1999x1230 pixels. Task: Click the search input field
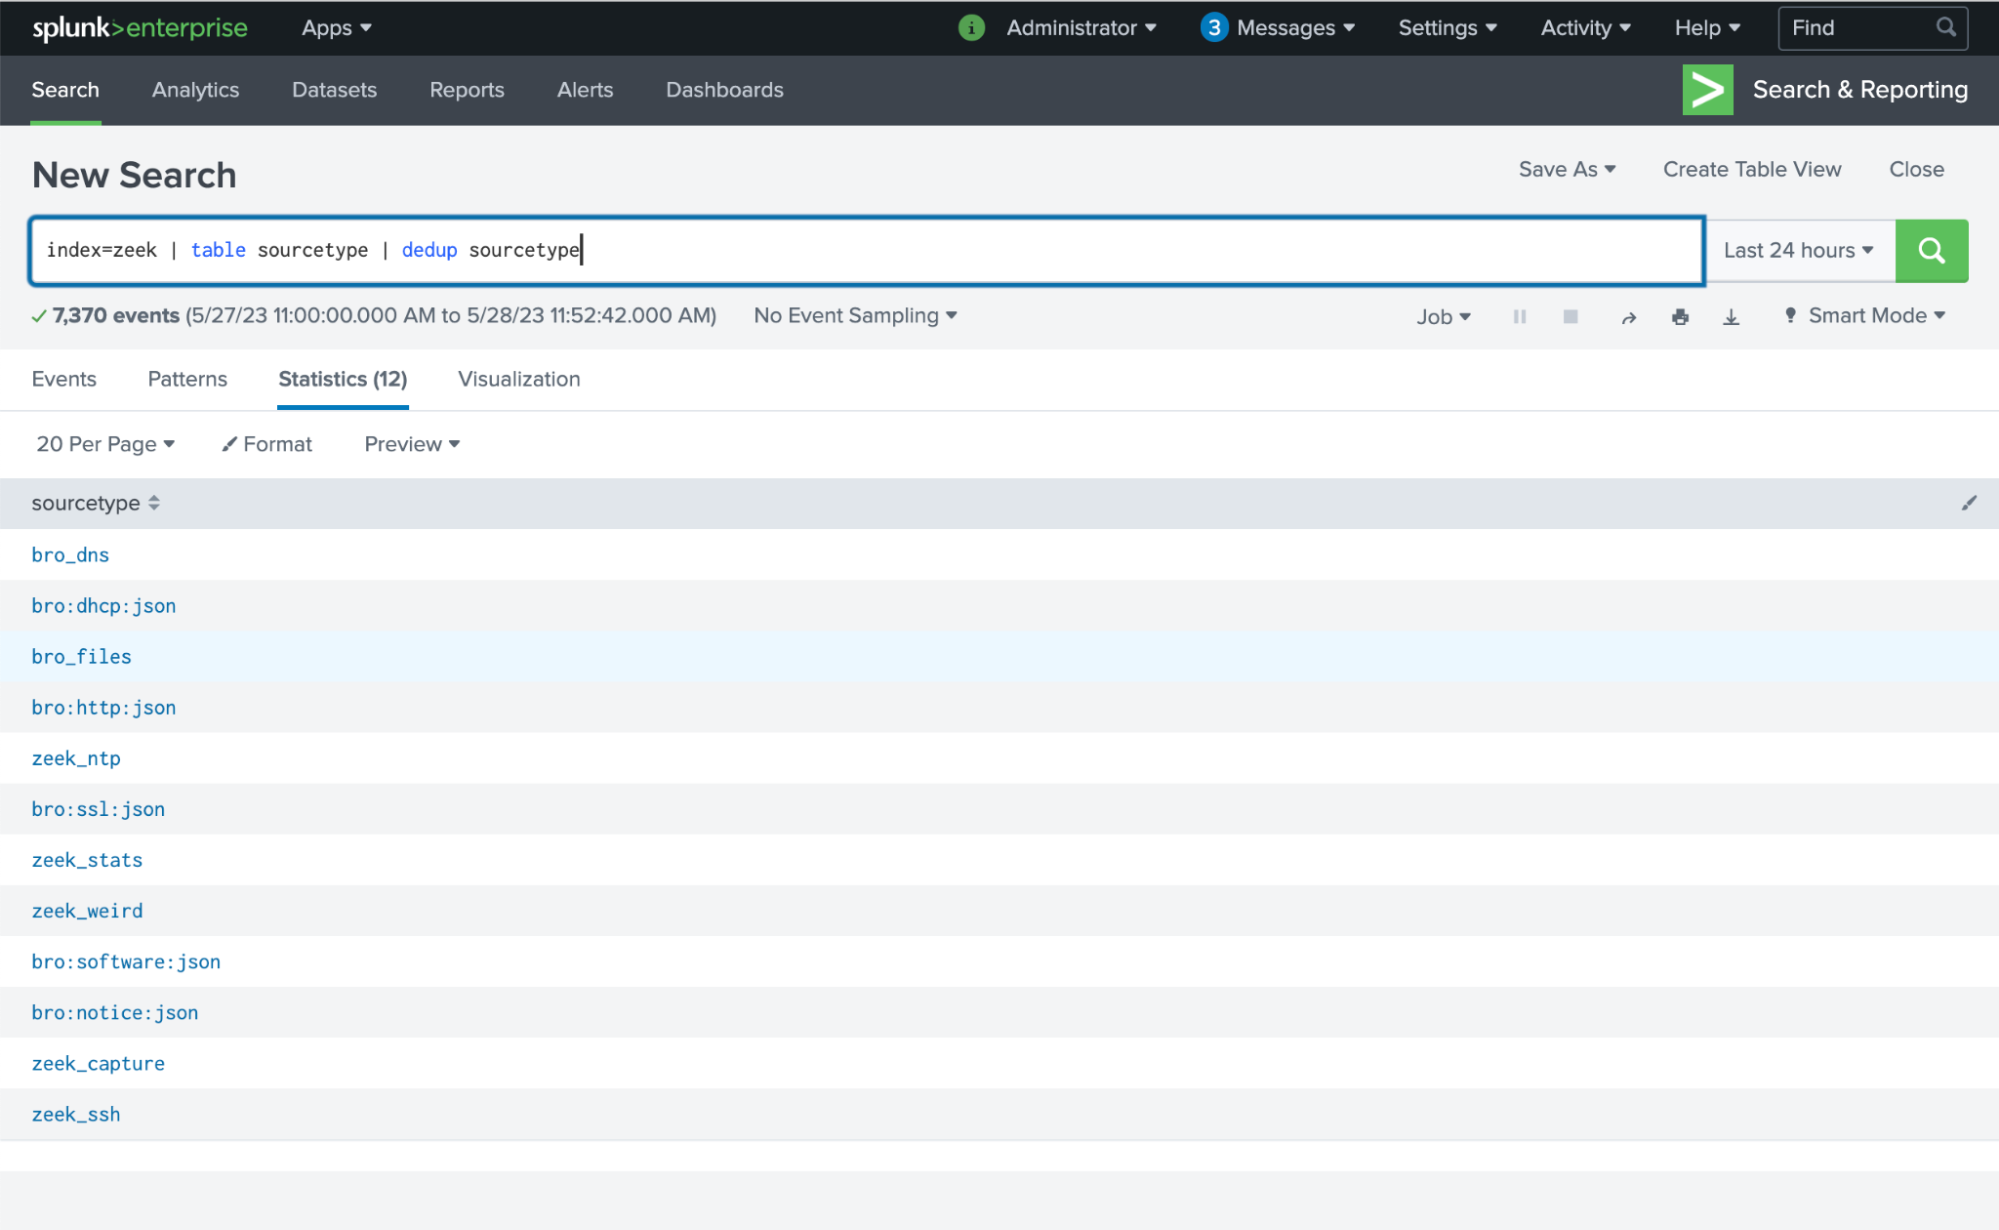coord(870,250)
